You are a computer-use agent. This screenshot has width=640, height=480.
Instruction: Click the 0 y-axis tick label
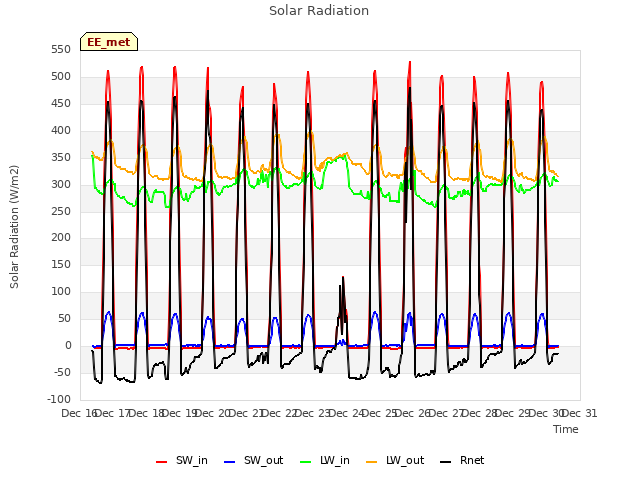68,345
